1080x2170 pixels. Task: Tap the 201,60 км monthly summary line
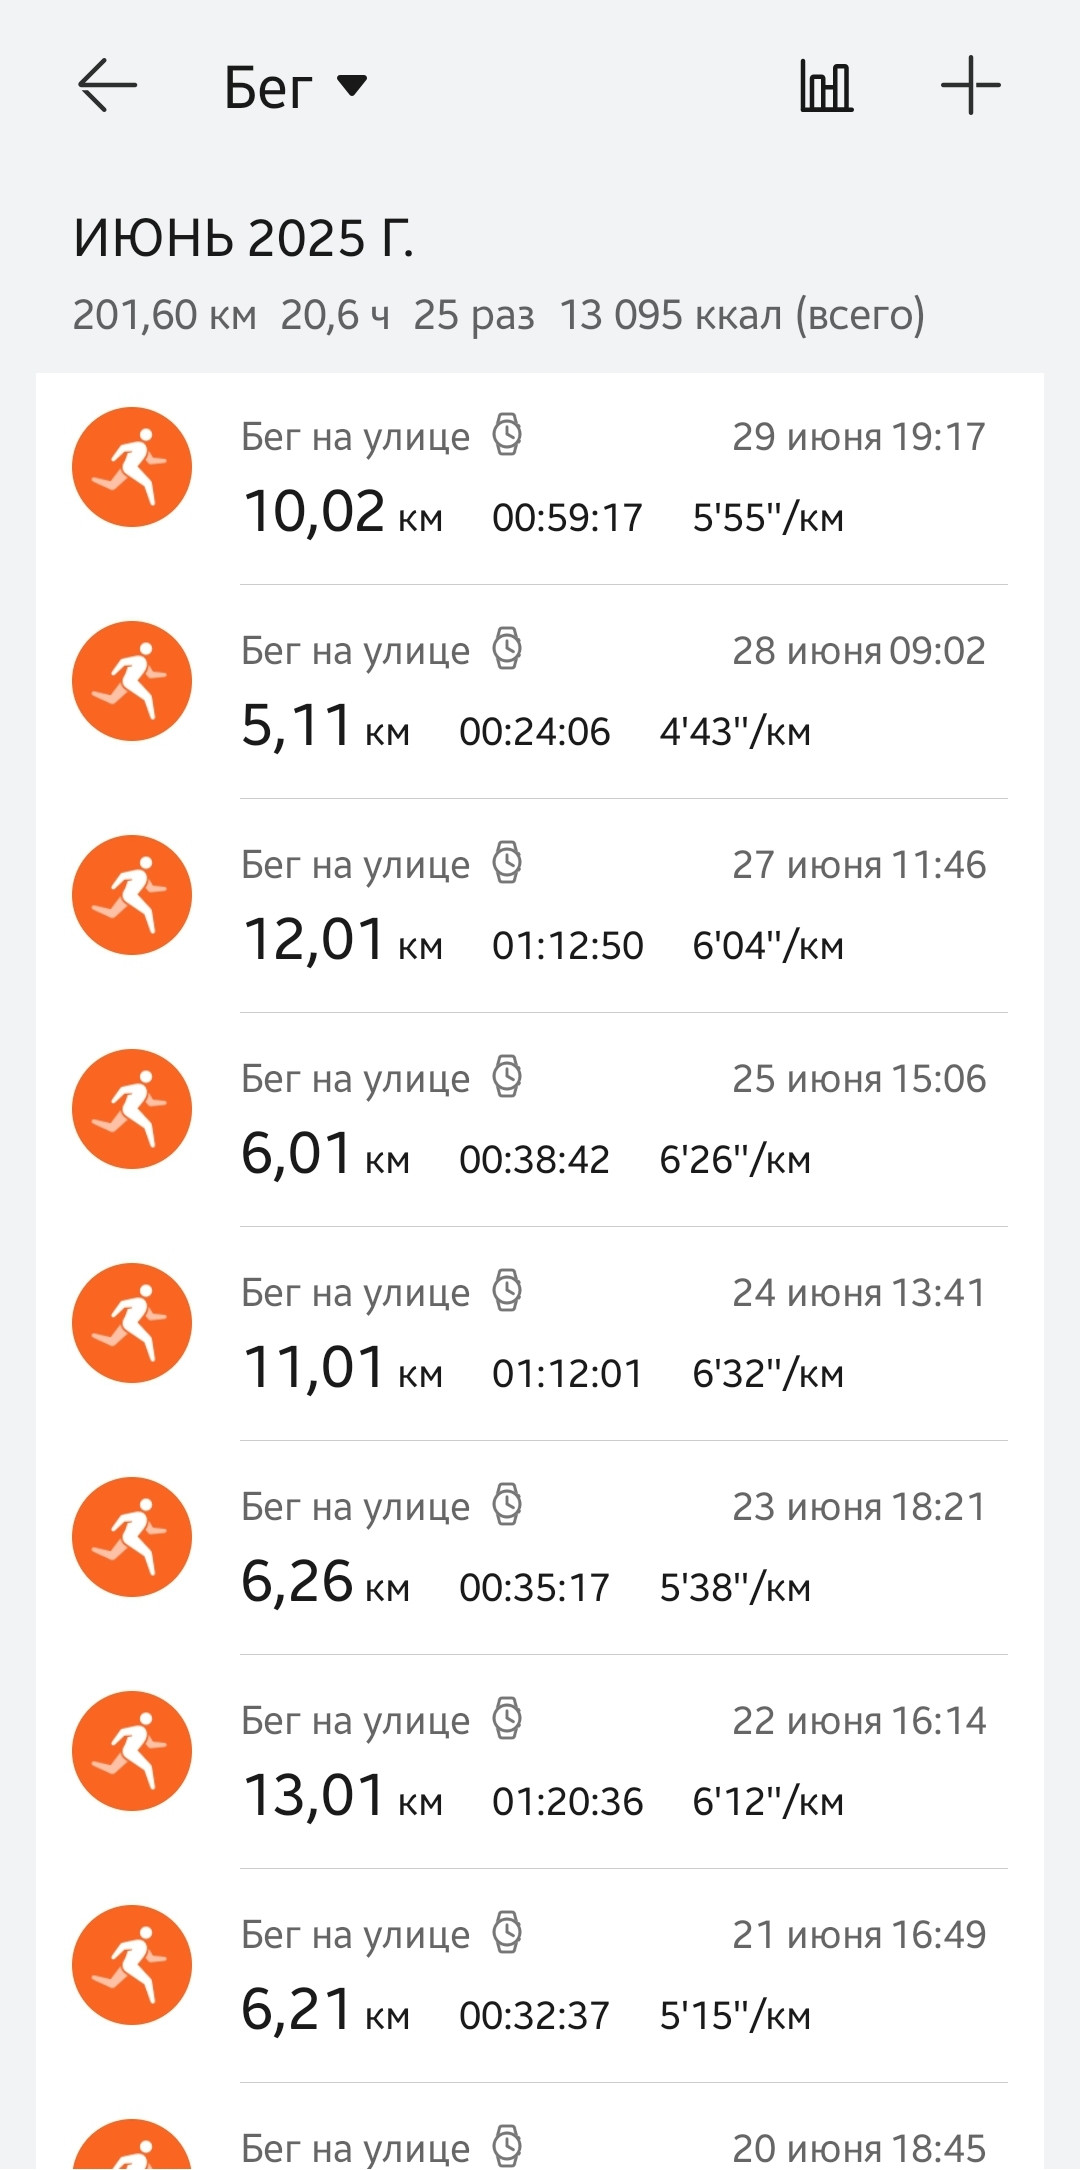[499, 315]
